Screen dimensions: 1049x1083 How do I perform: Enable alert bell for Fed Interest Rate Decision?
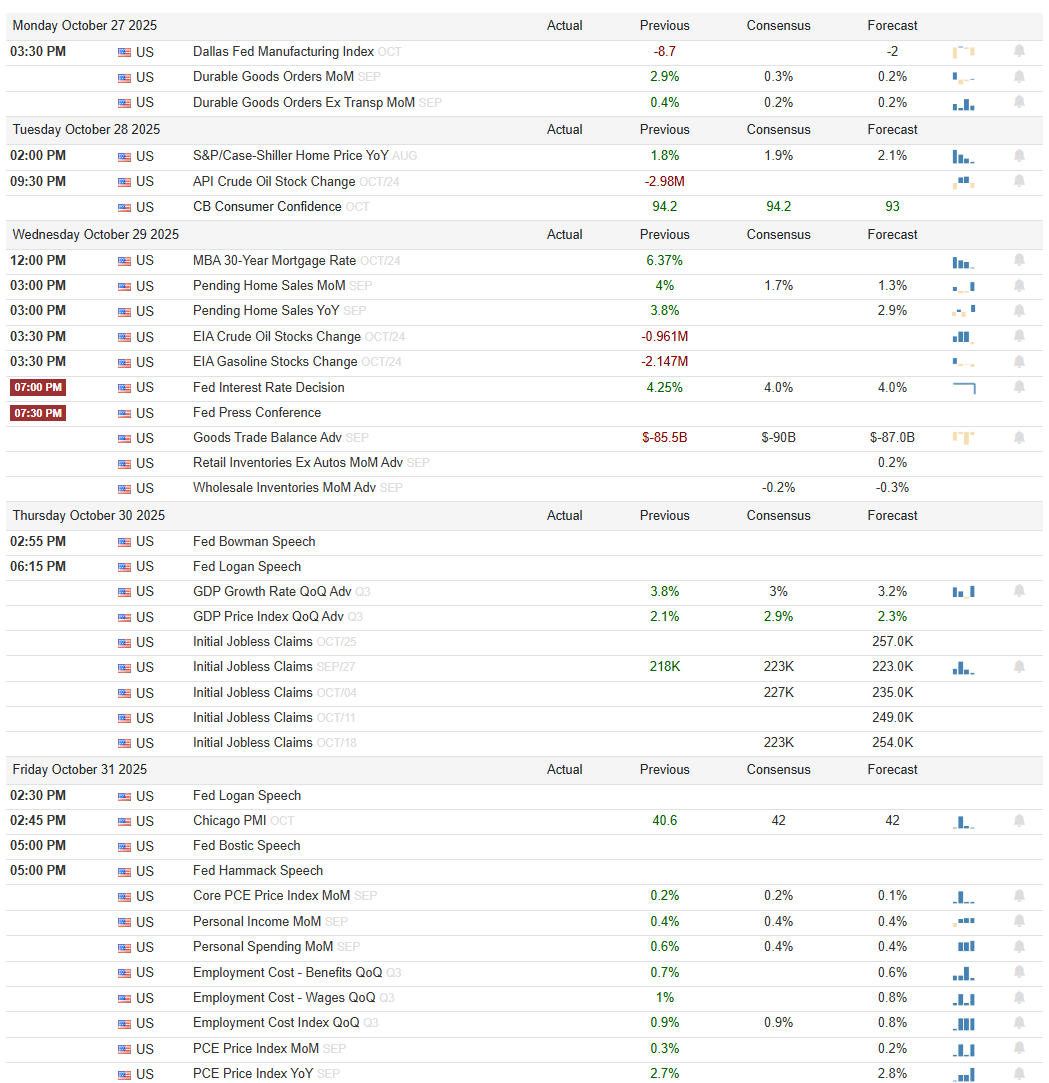[x=1019, y=387]
